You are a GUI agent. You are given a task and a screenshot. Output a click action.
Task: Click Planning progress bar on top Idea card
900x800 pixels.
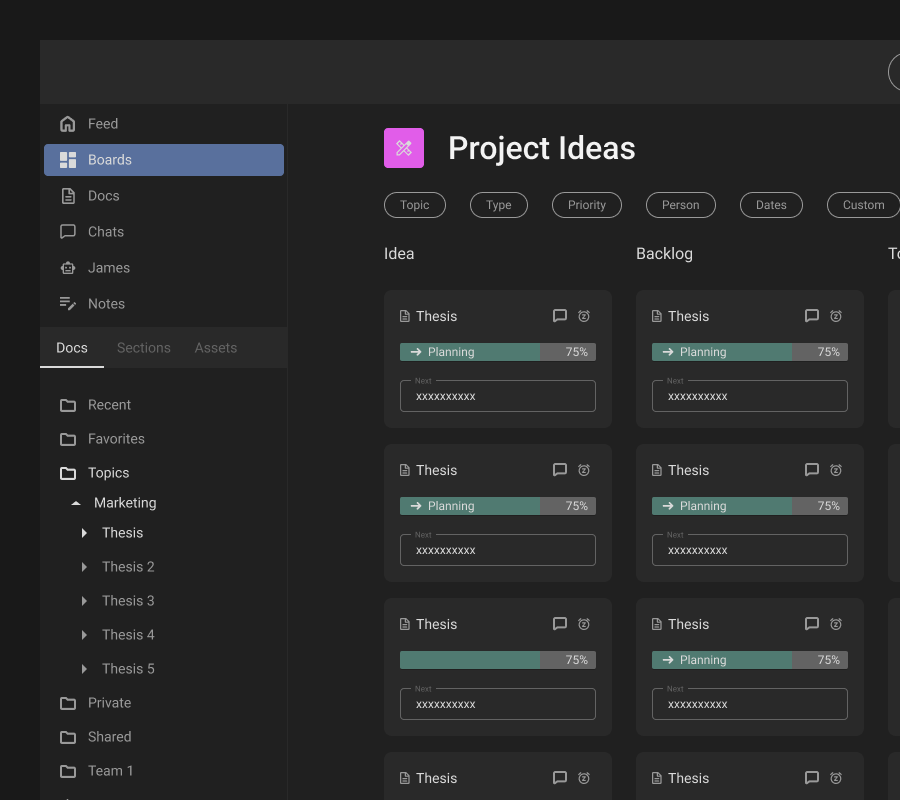[498, 352]
